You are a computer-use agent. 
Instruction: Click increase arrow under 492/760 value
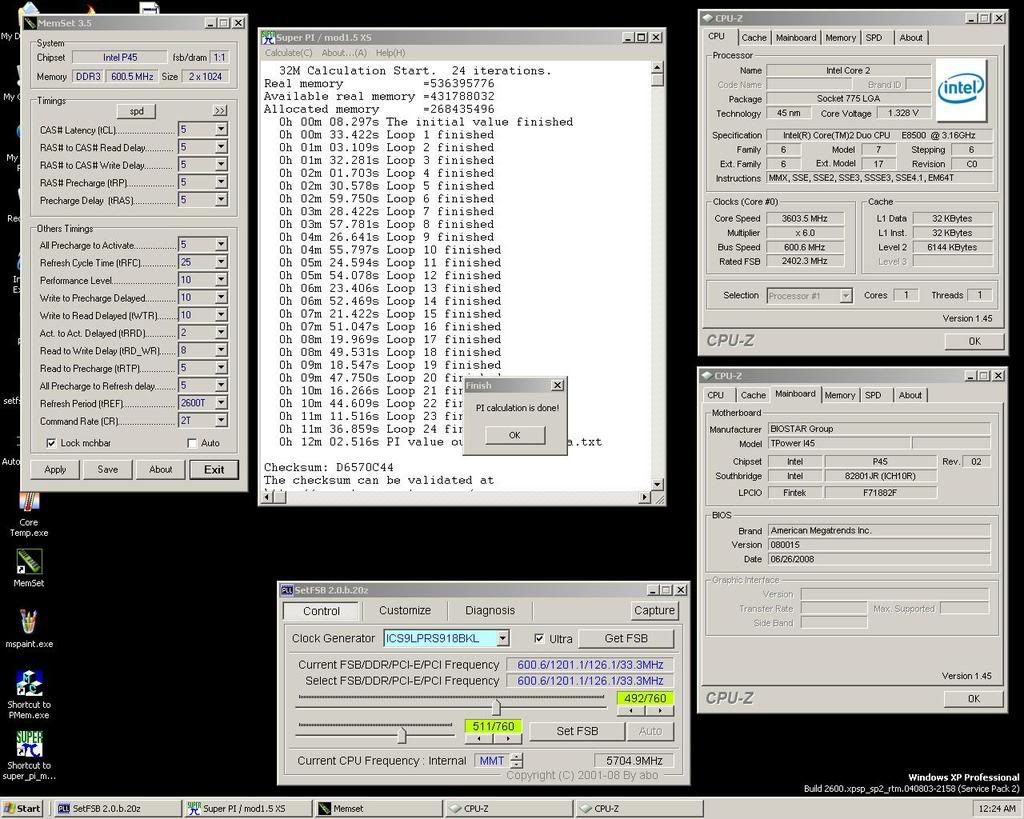[660, 711]
